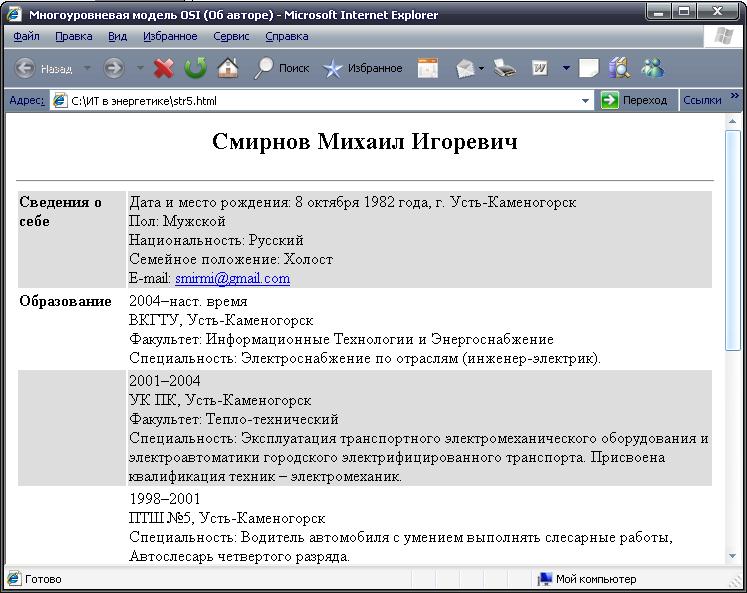Click the Internet Explorer title bar icon
This screenshot has height=593, width=747.
pyautogui.click(x=14, y=14)
